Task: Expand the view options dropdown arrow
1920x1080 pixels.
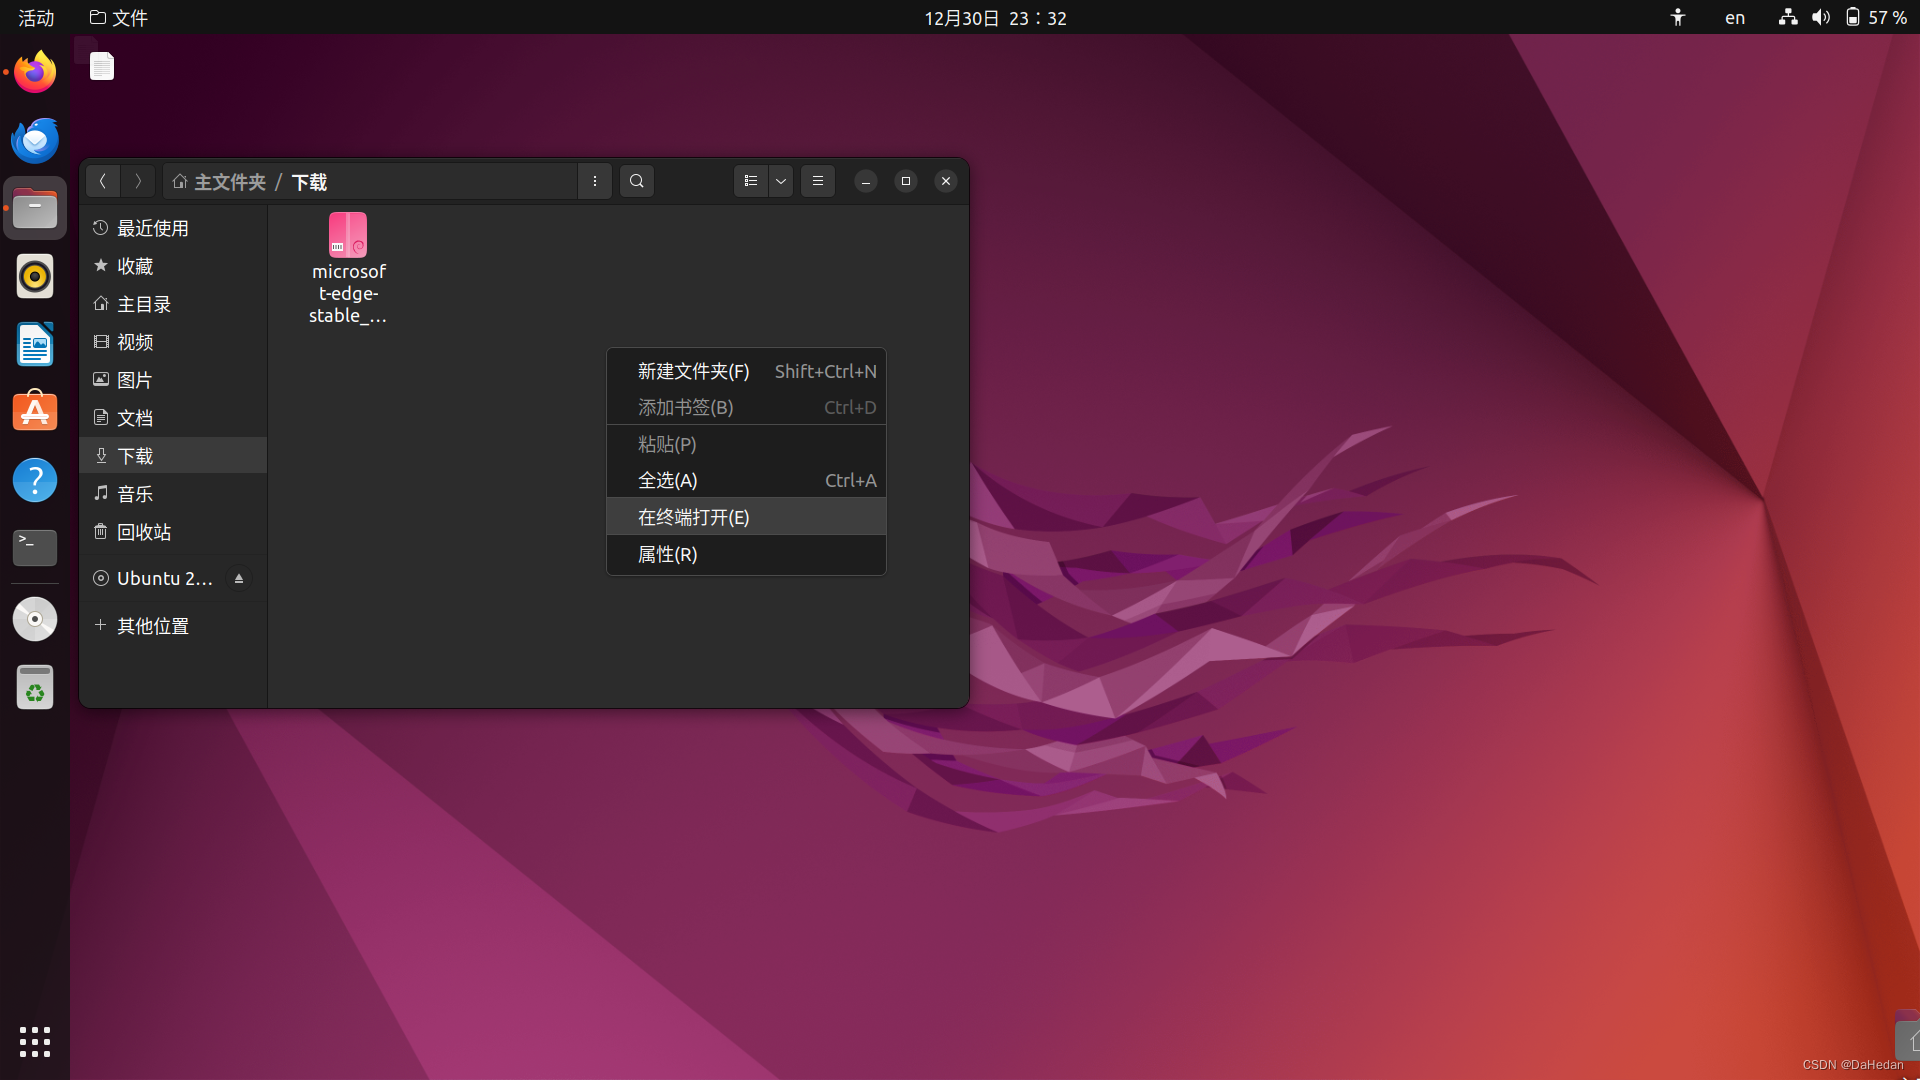Action: click(x=781, y=181)
